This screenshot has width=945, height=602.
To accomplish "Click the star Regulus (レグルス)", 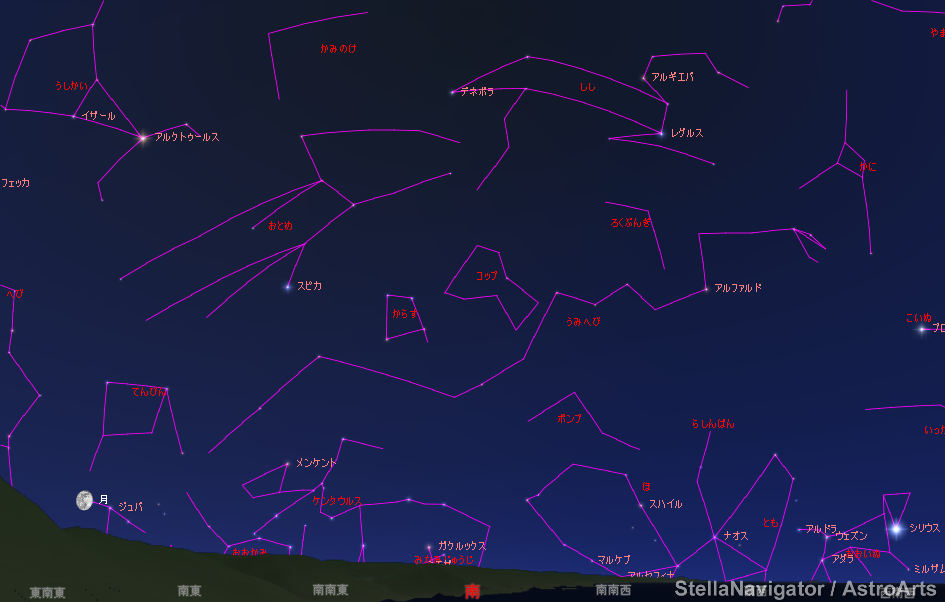I will pos(661,133).
